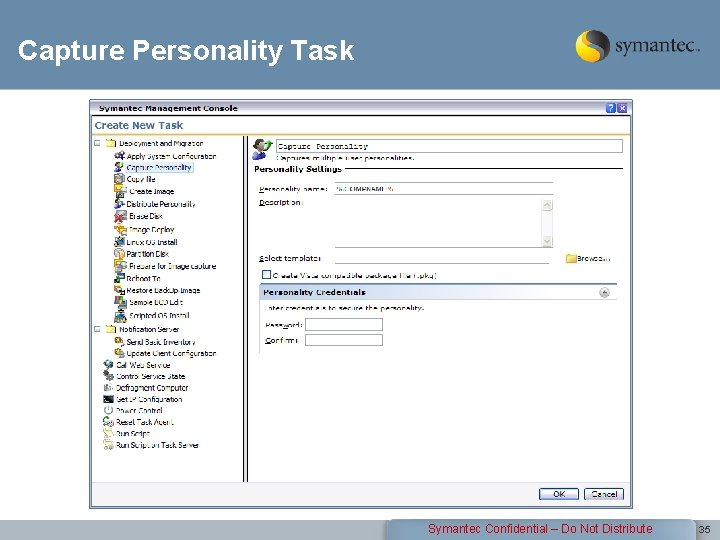
Task: Click into the Description text area
Action: [x=438, y=223]
